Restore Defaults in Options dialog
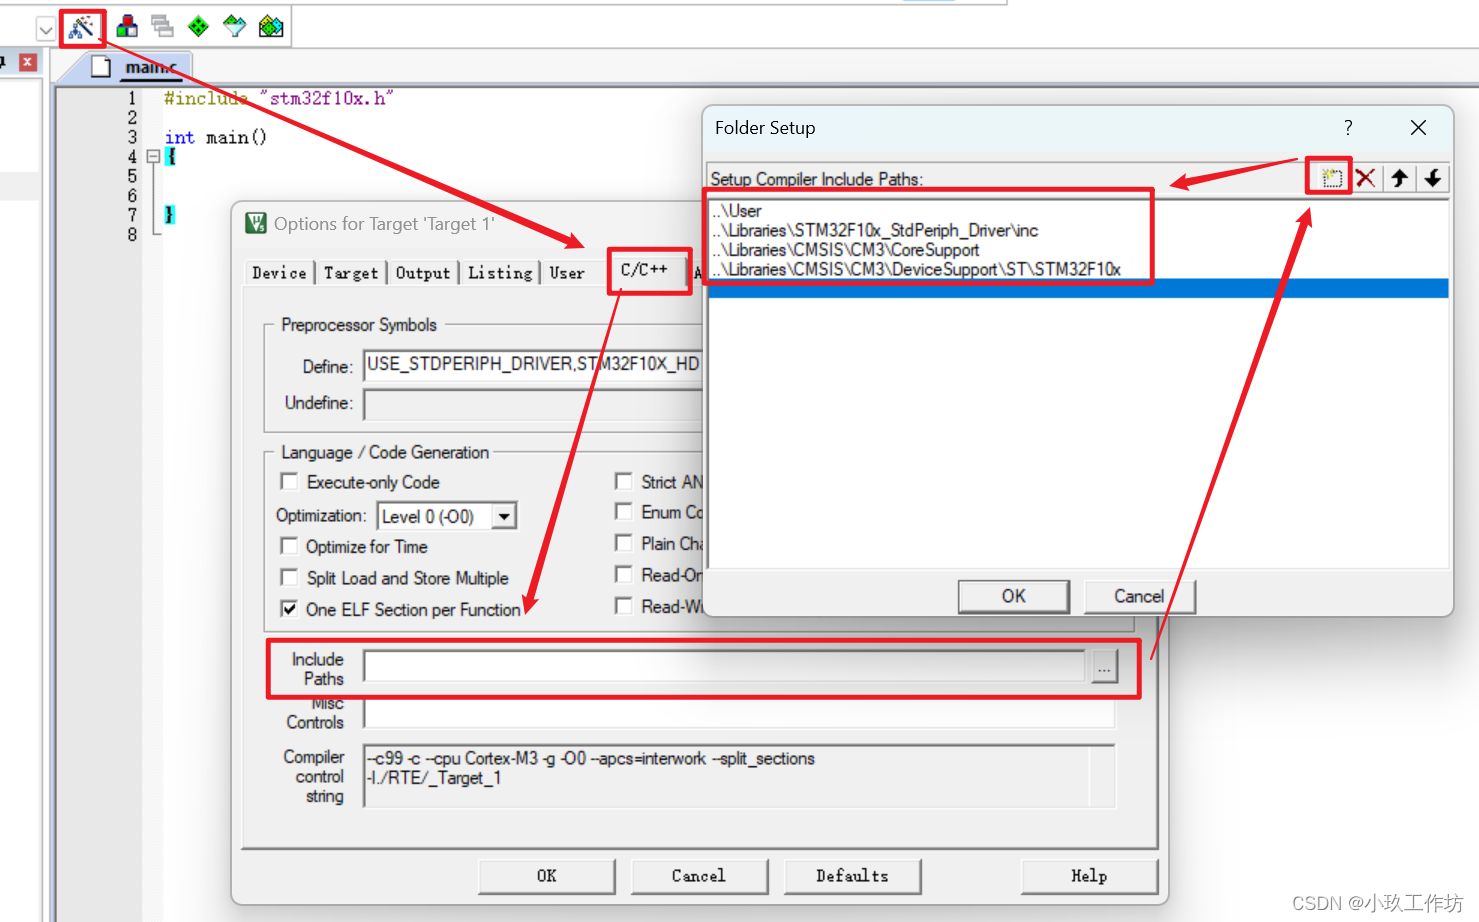1479x922 pixels. pos(852,876)
